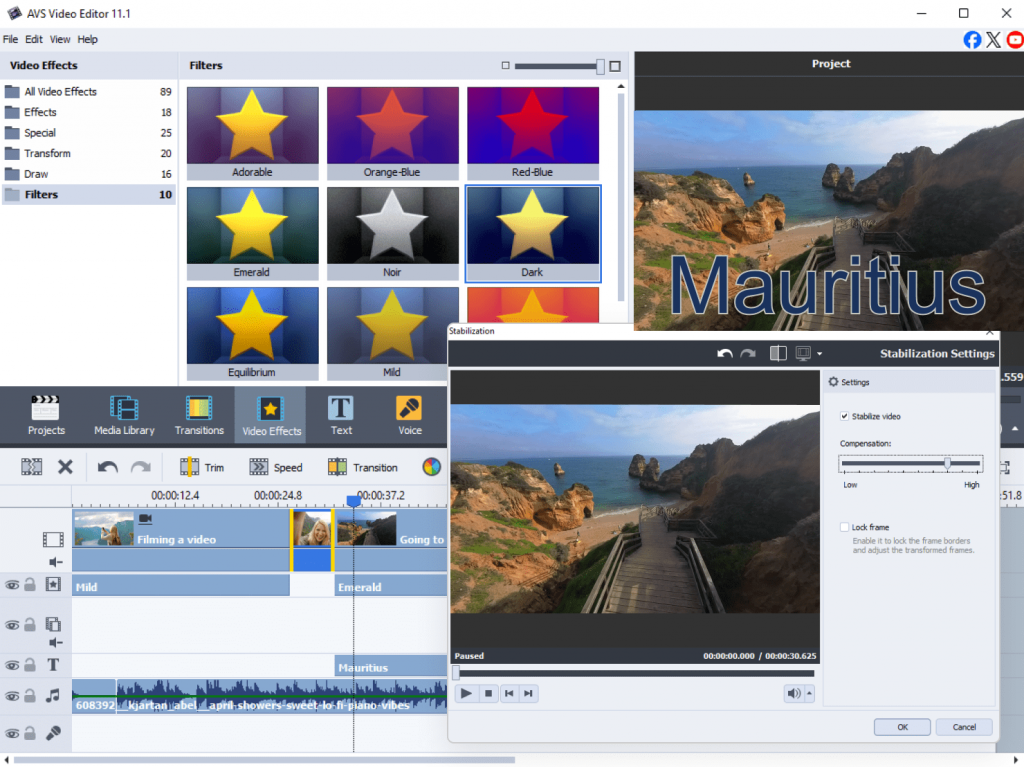Expand the preview display mode dropdown arrow
The height and width of the screenshot is (767, 1024).
click(x=820, y=354)
